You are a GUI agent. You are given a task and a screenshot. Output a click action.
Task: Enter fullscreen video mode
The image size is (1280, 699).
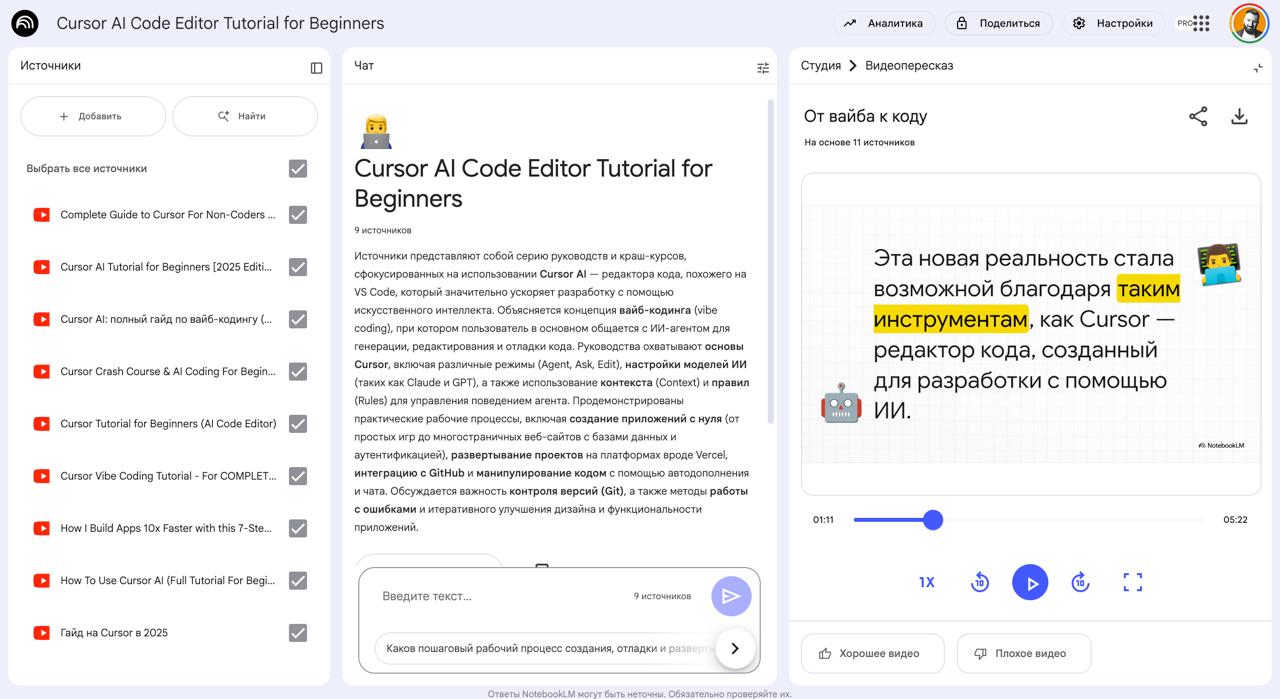click(x=1132, y=582)
